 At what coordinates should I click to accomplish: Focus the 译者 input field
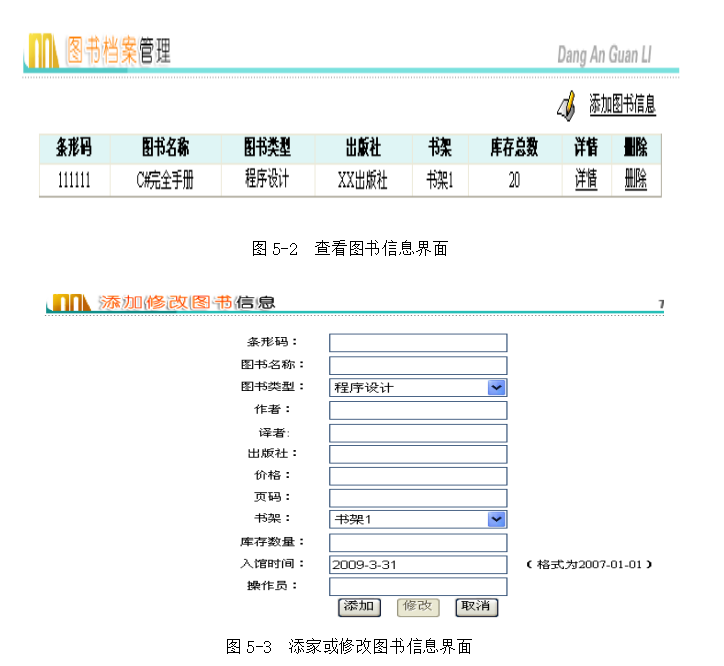[418, 433]
